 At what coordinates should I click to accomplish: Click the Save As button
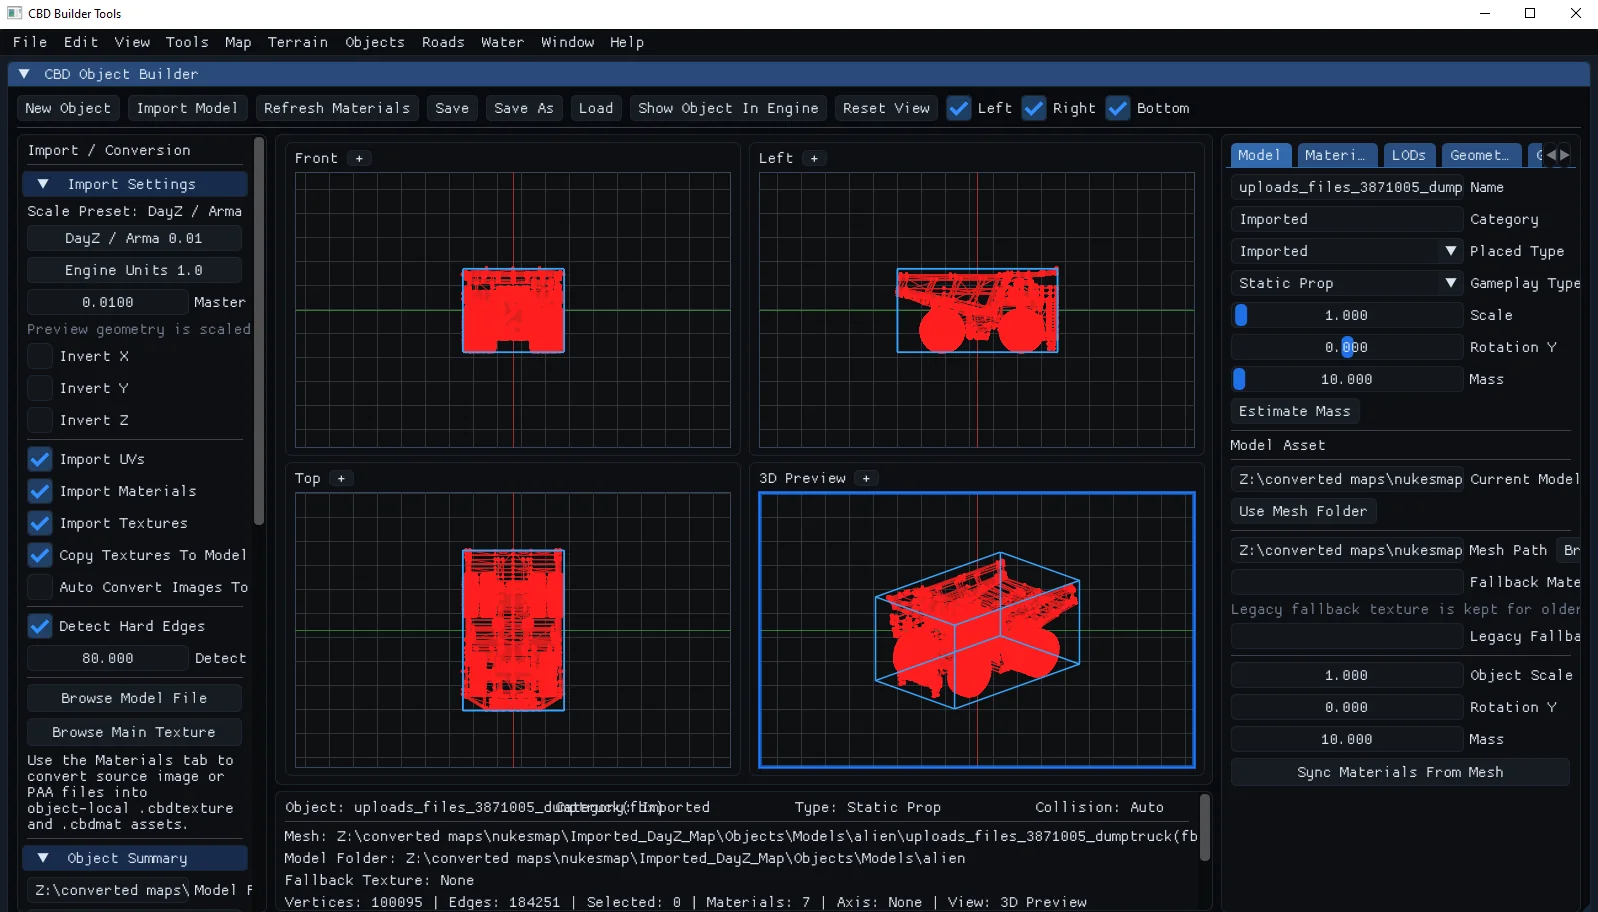[524, 108]
